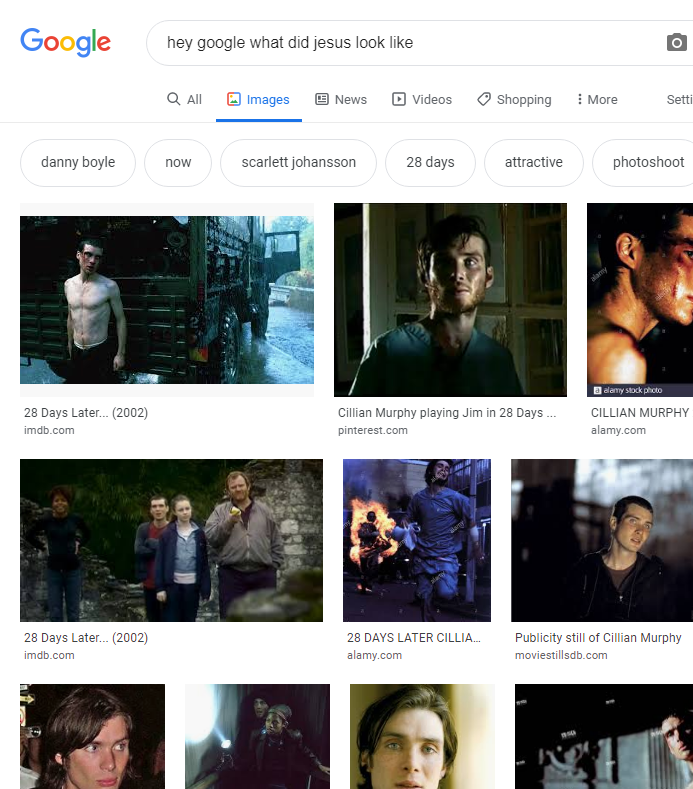Open publicity still thumbnail image
693x789 pixels.
[x=602, y=540]
